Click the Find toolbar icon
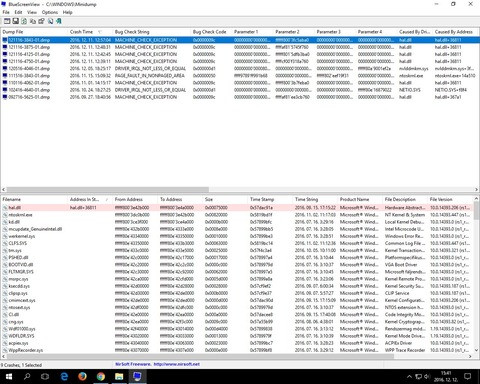Viewport: 480px width, 384px height. click(50, 21)
